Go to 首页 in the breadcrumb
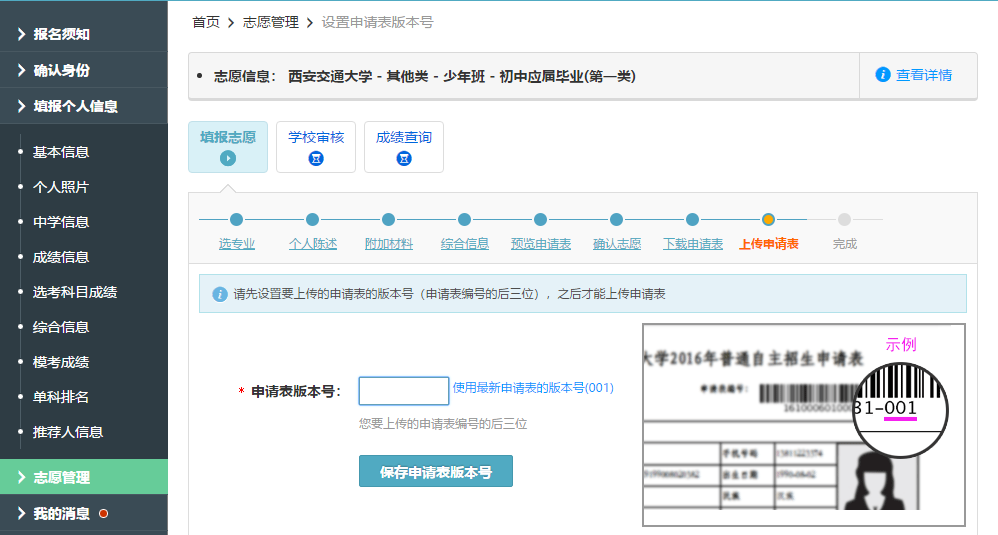This screenshot has height=535, width=998. pos(206,22)
